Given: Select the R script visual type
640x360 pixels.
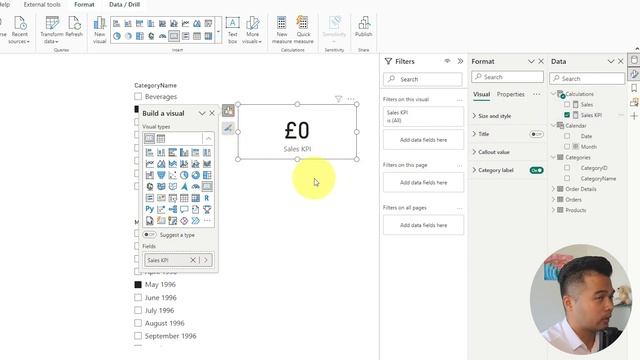Looking at the screenshot, I should coord(207,198).
